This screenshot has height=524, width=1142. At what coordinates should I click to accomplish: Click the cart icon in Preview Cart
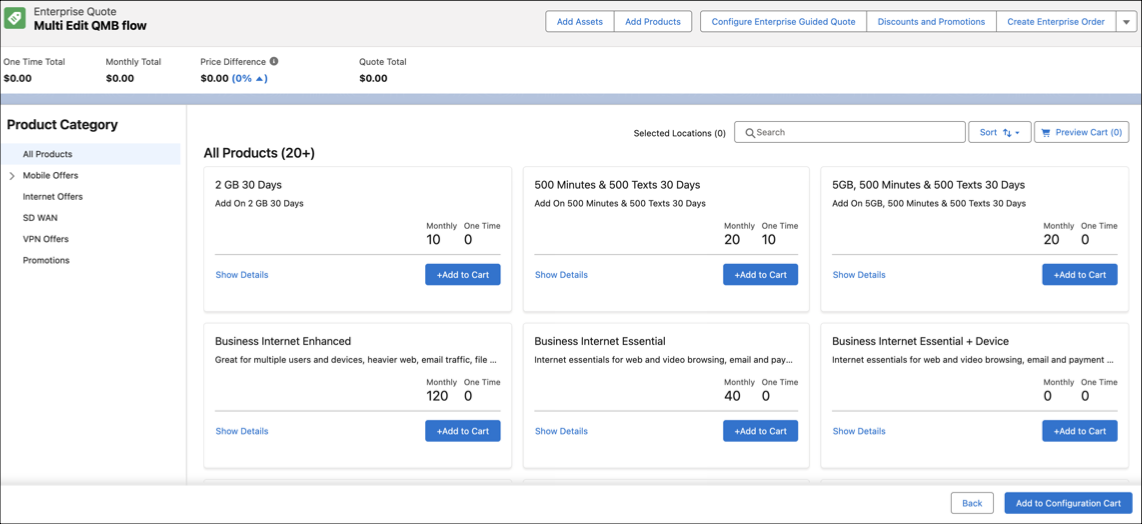(1047, 133)
